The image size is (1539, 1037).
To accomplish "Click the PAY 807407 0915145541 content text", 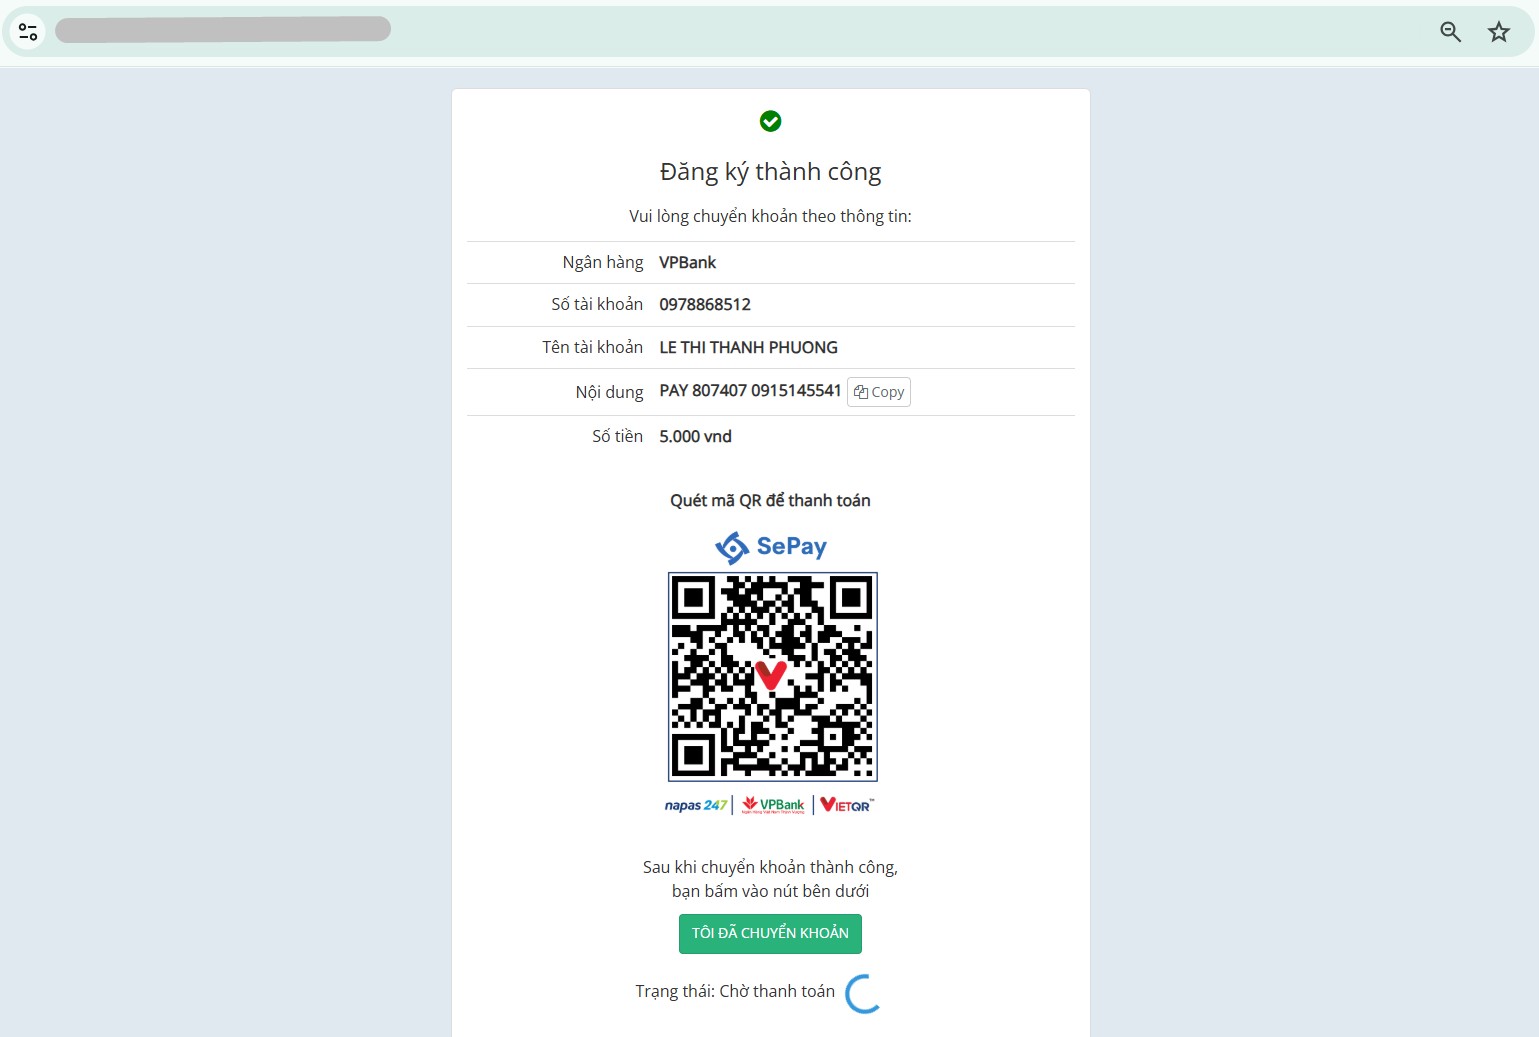I will (x=750, y=390).
